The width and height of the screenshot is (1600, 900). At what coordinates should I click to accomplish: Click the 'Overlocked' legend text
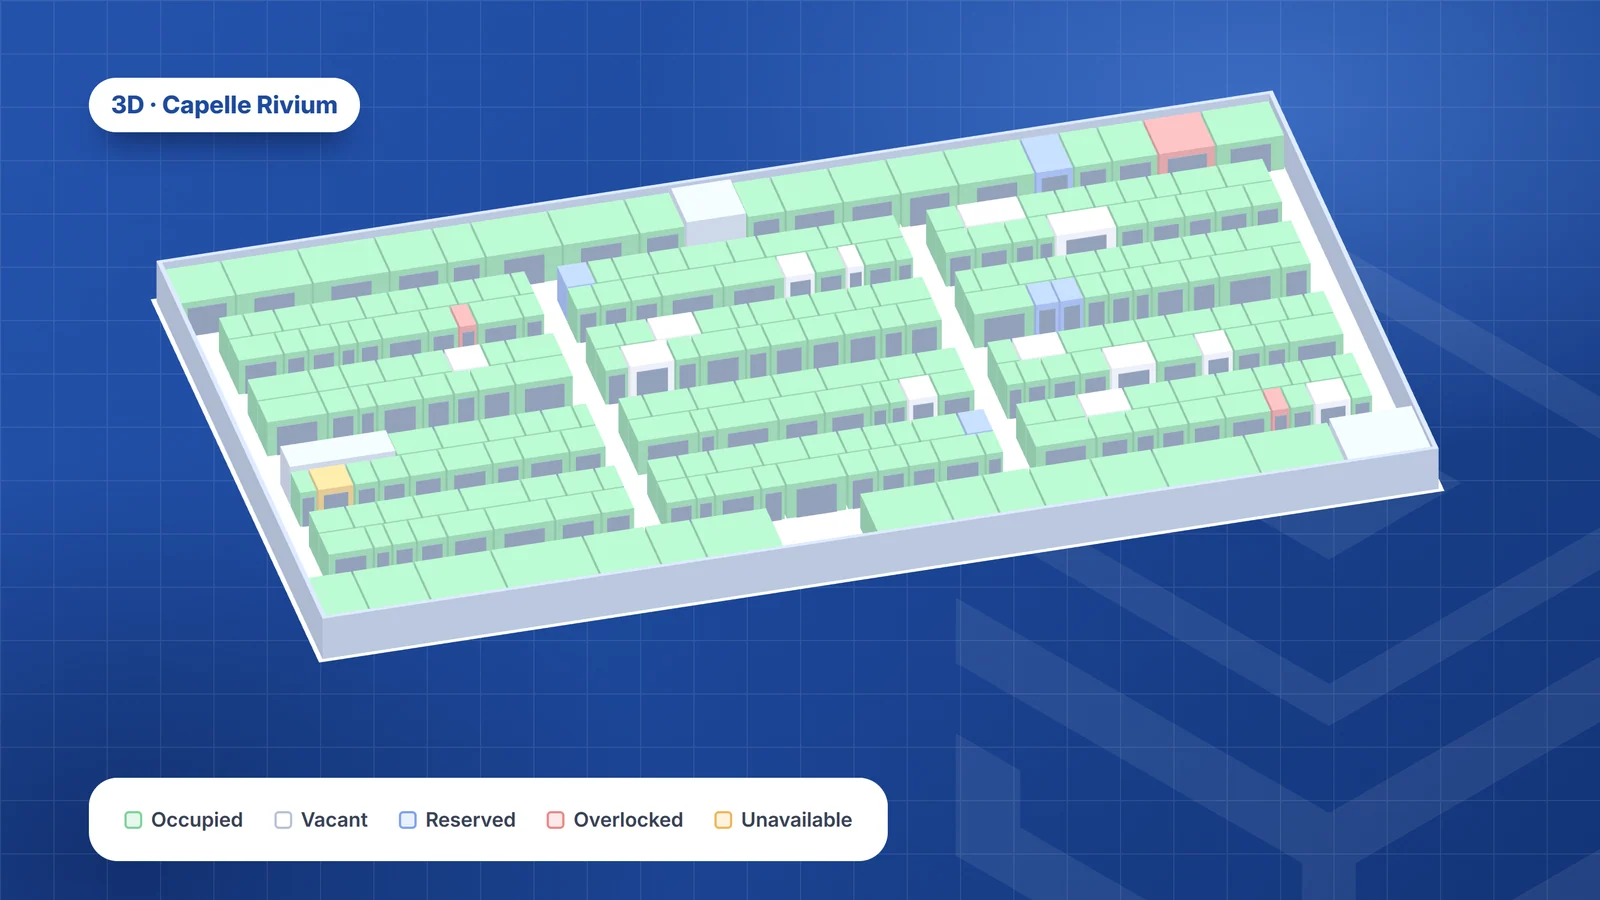tap(628, 820)
